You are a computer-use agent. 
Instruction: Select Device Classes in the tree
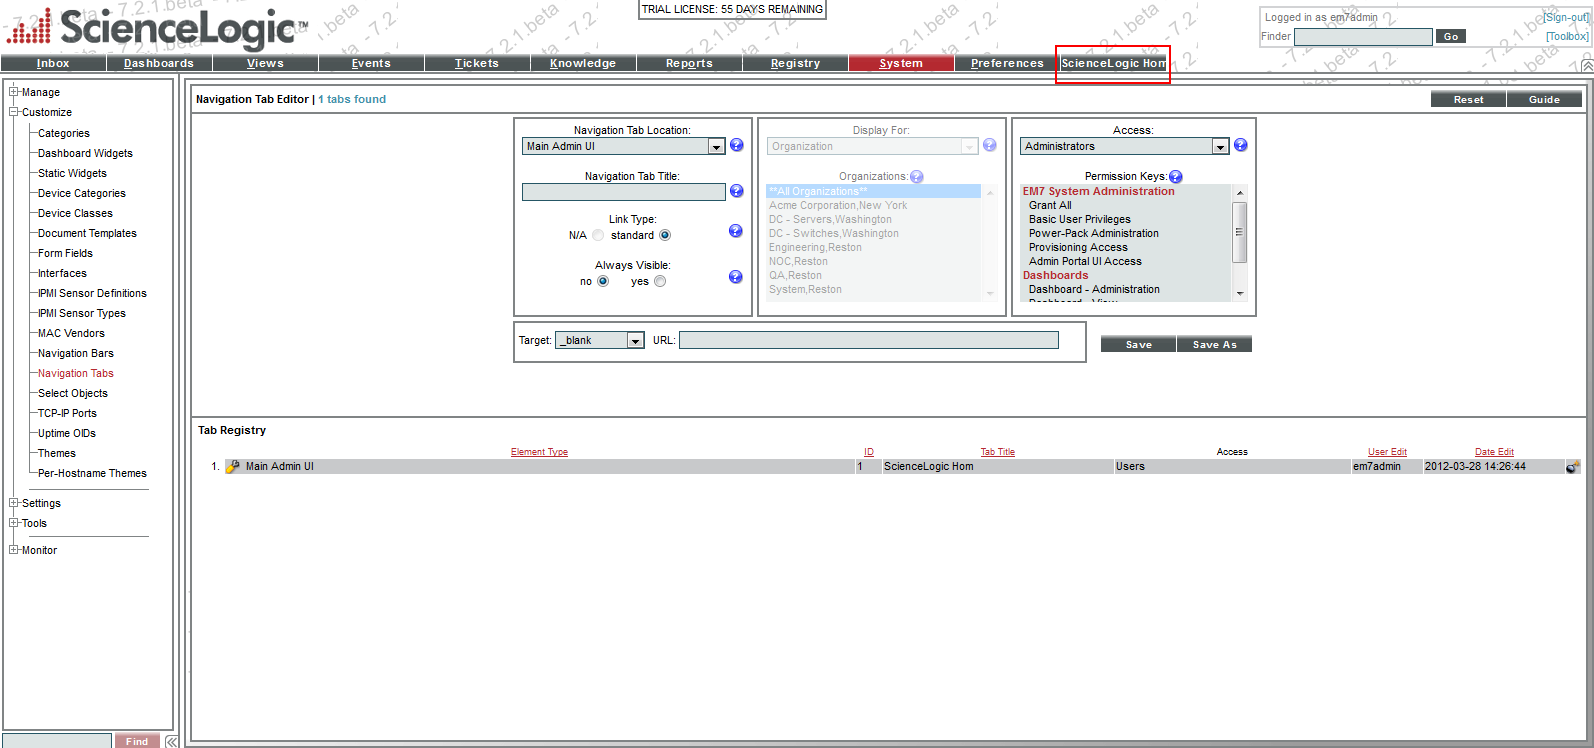click(x=75, y=213)
